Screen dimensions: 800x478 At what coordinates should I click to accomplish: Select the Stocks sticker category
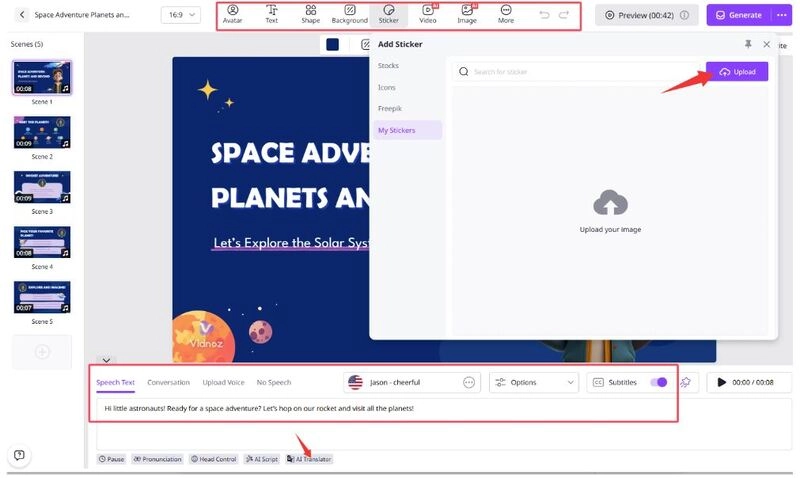[x=388, y=65]
